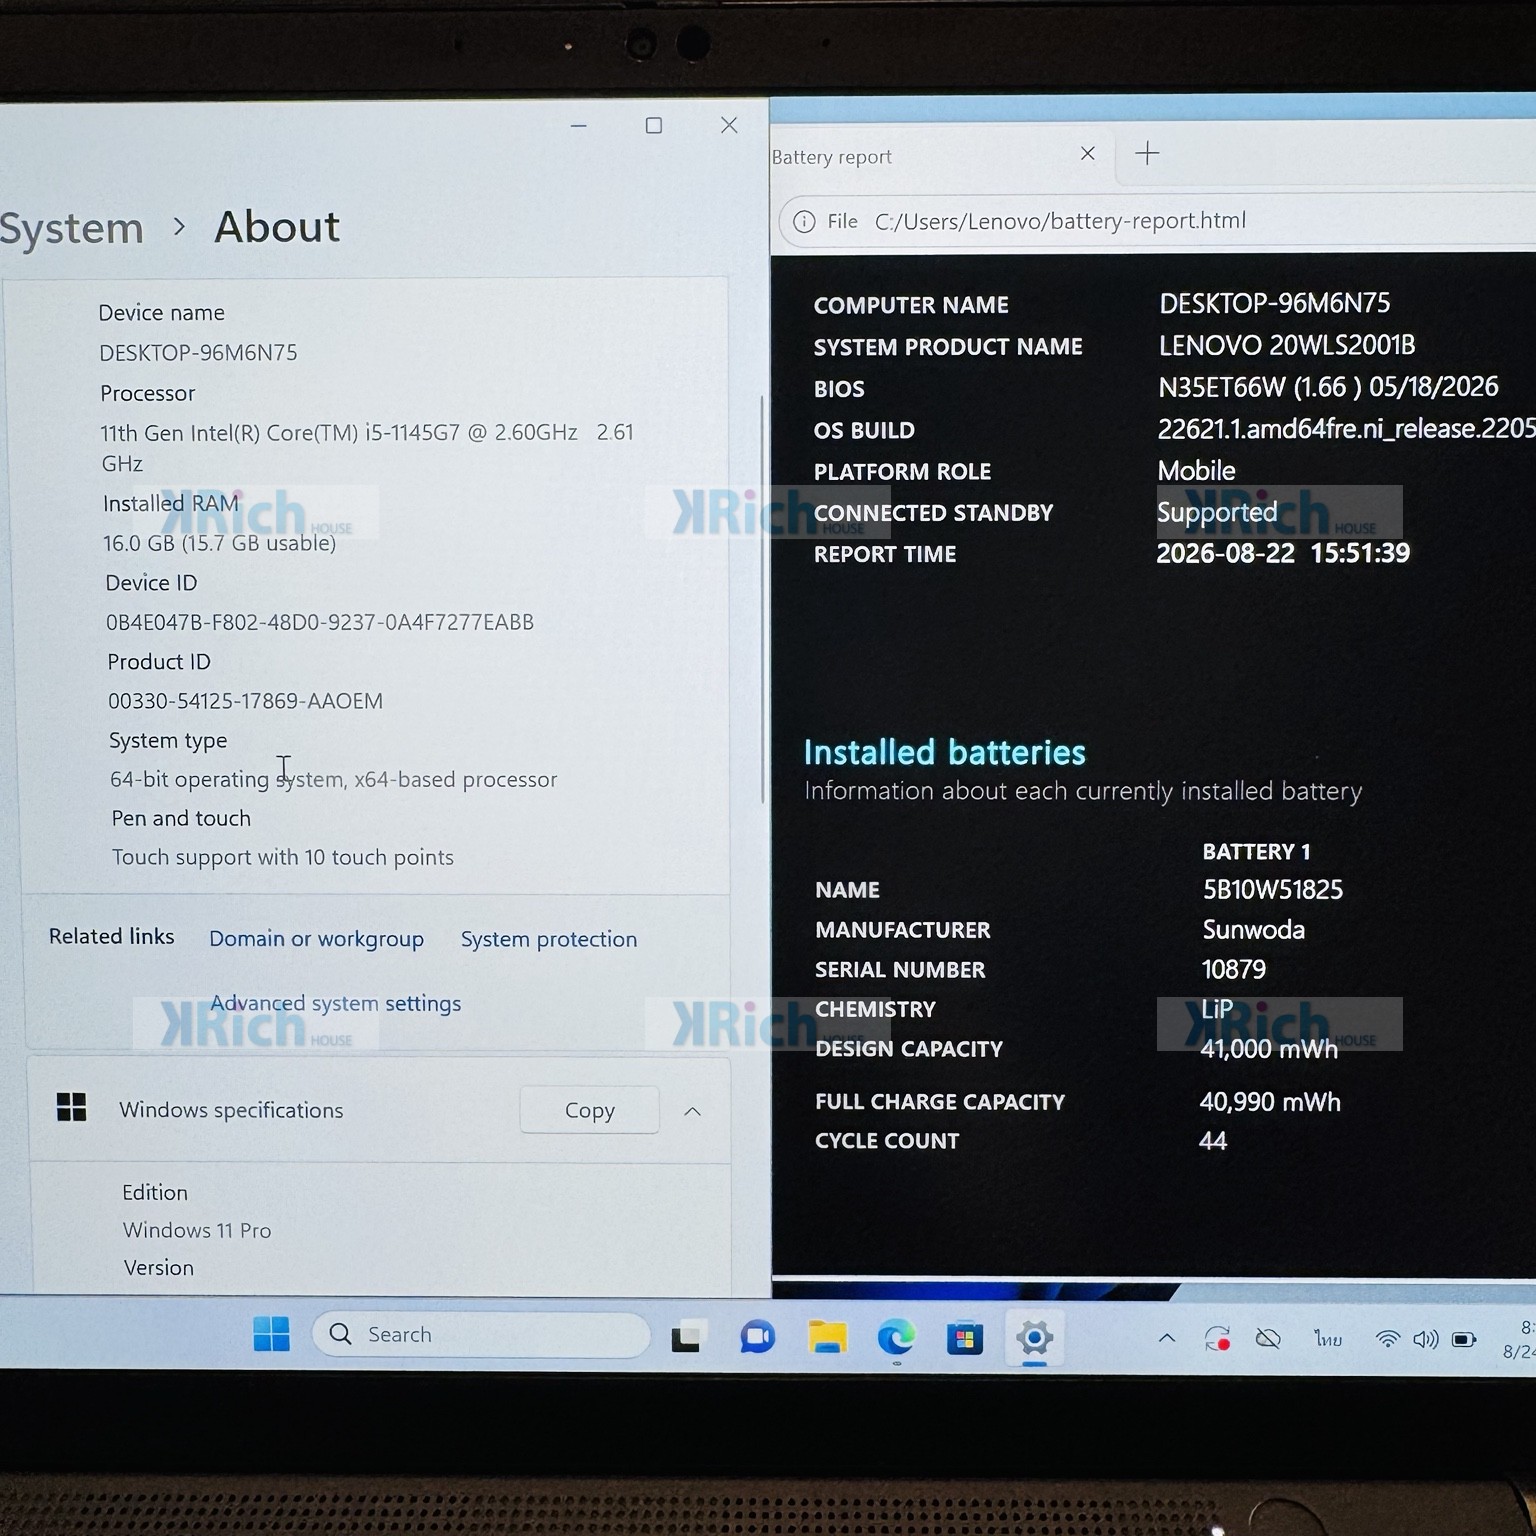Screen dimensions: 1536x1536
Task: Collapse the Windows specifications section
Action: 692,1111
